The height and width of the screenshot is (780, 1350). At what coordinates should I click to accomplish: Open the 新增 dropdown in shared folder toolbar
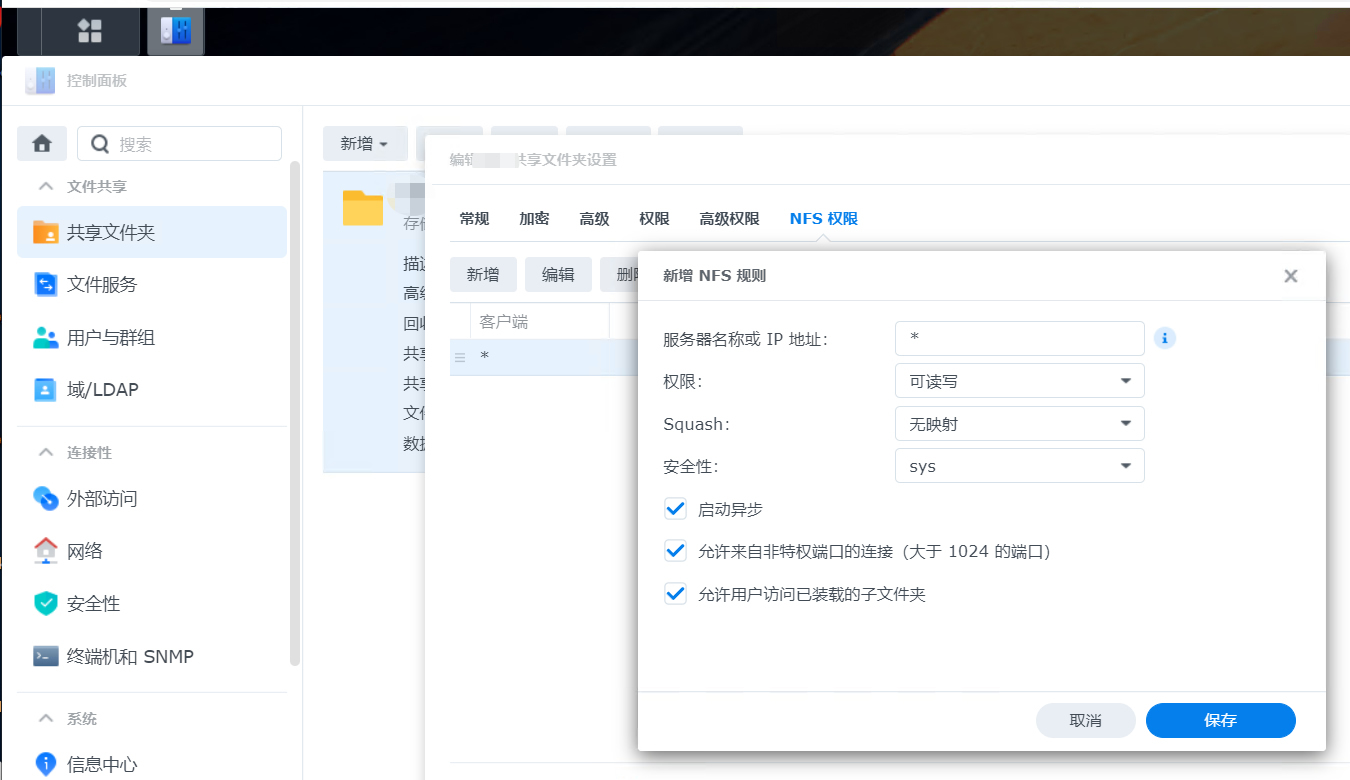coord(365,144)
